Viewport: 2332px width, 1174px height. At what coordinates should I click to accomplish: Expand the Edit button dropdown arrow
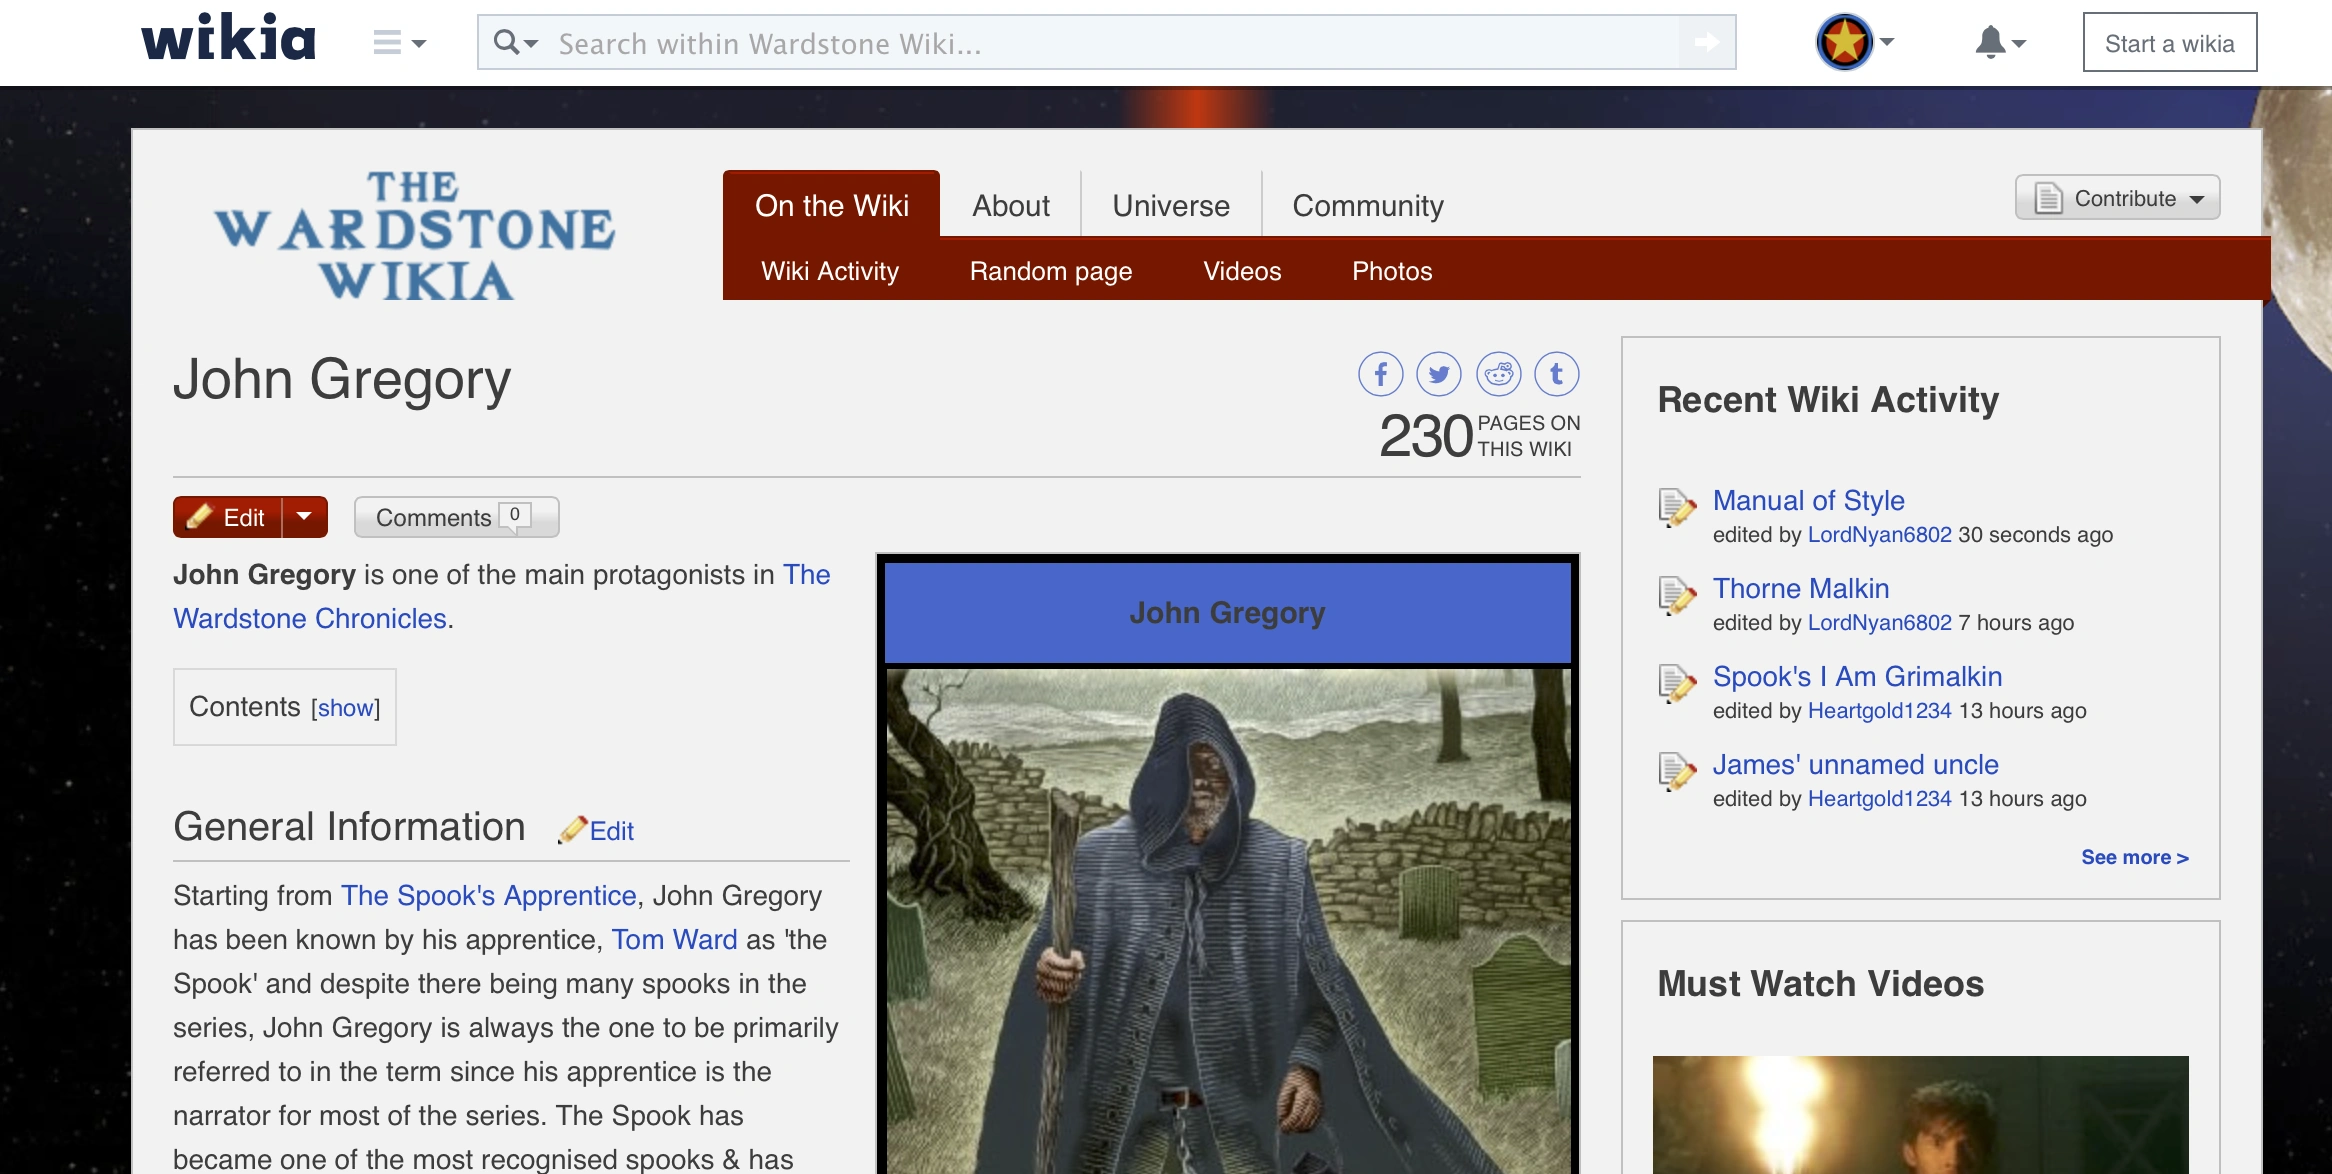click(x=305, y=517)
